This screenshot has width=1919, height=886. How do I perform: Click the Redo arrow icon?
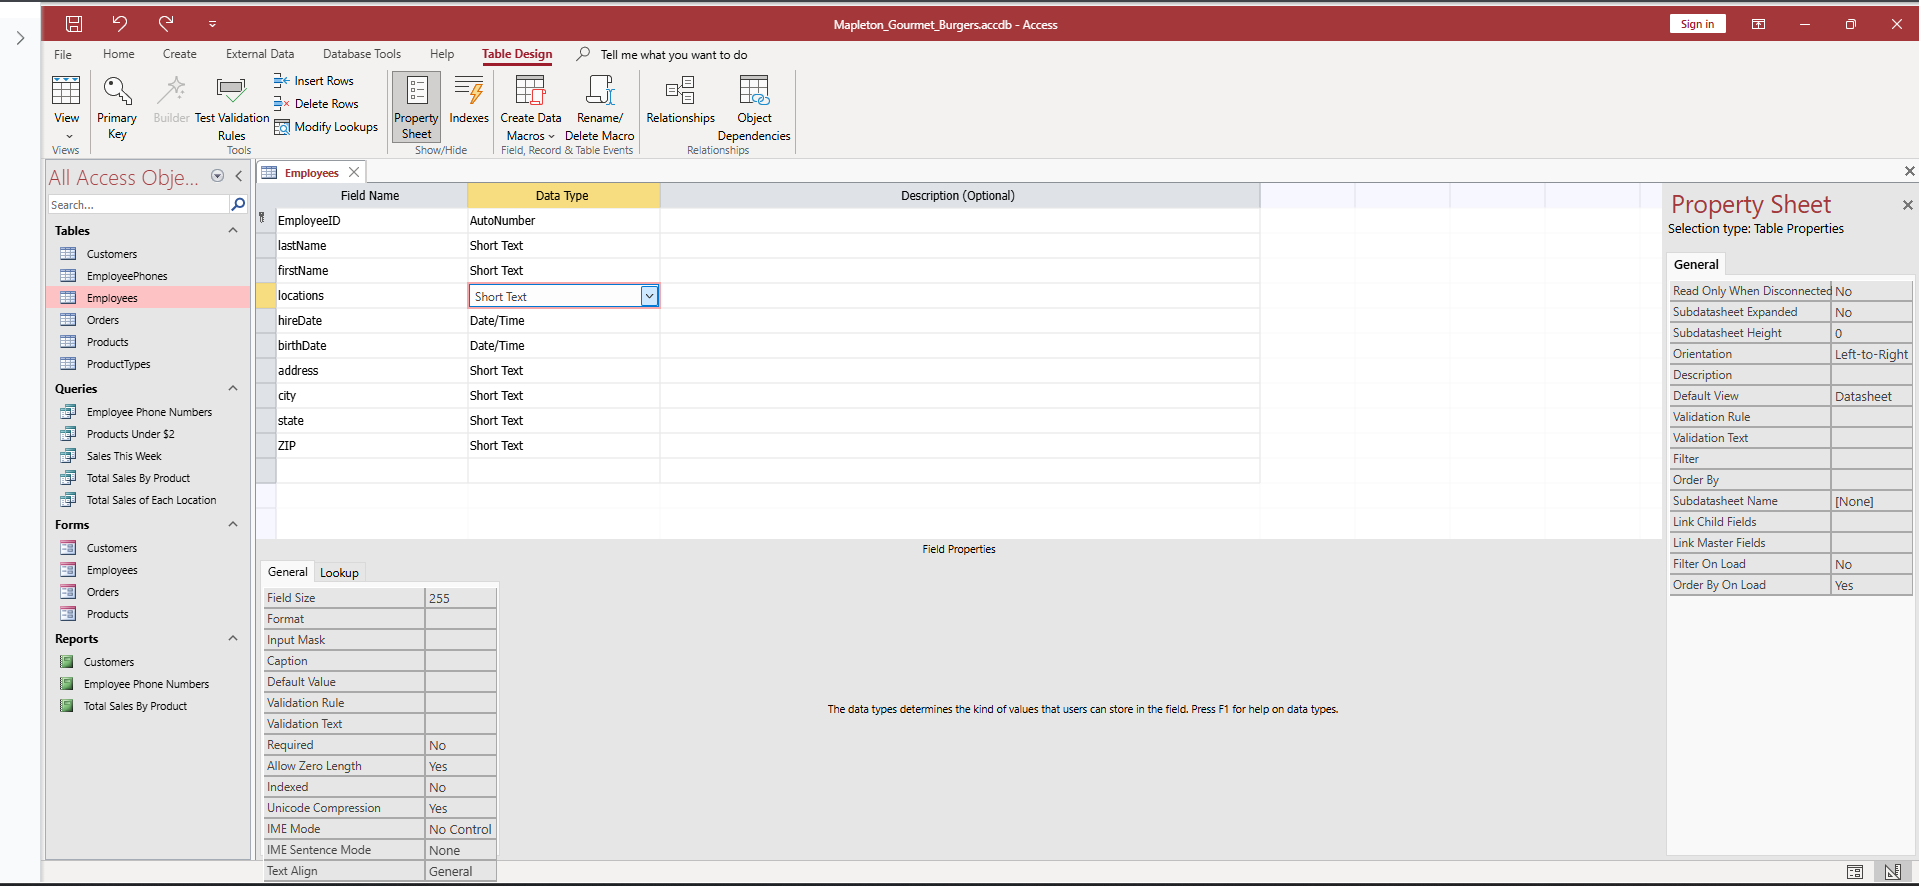166,23
